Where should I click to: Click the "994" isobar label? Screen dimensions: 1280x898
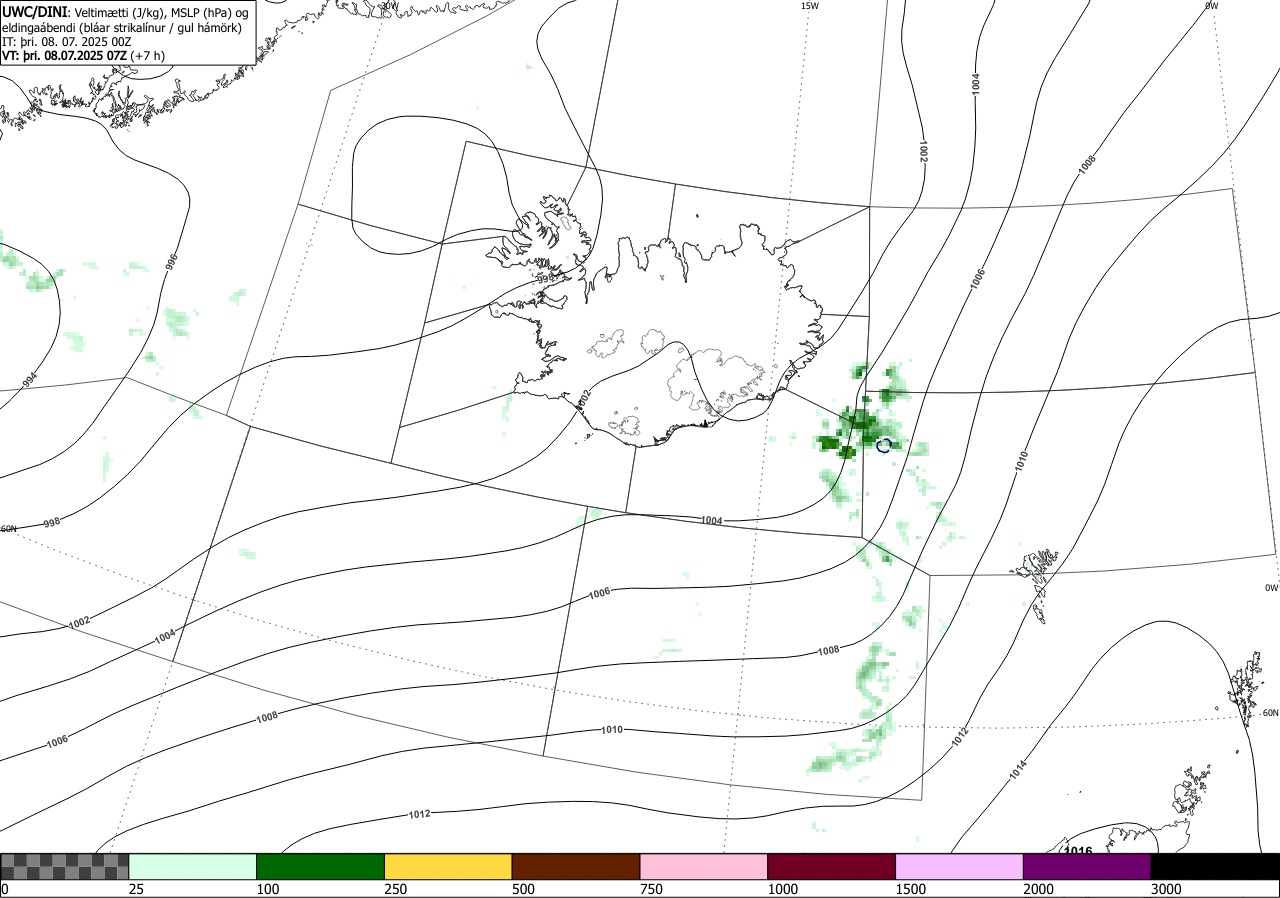(30, 382)
